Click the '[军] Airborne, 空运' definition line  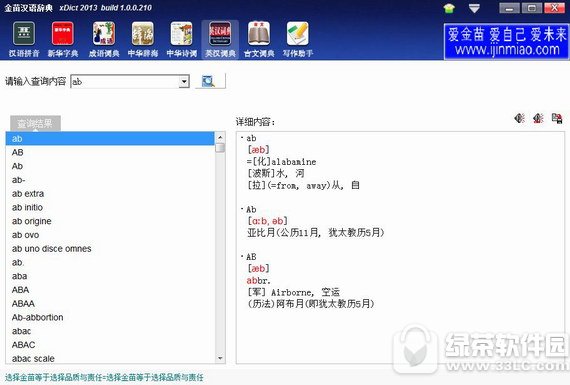[294, 292]
